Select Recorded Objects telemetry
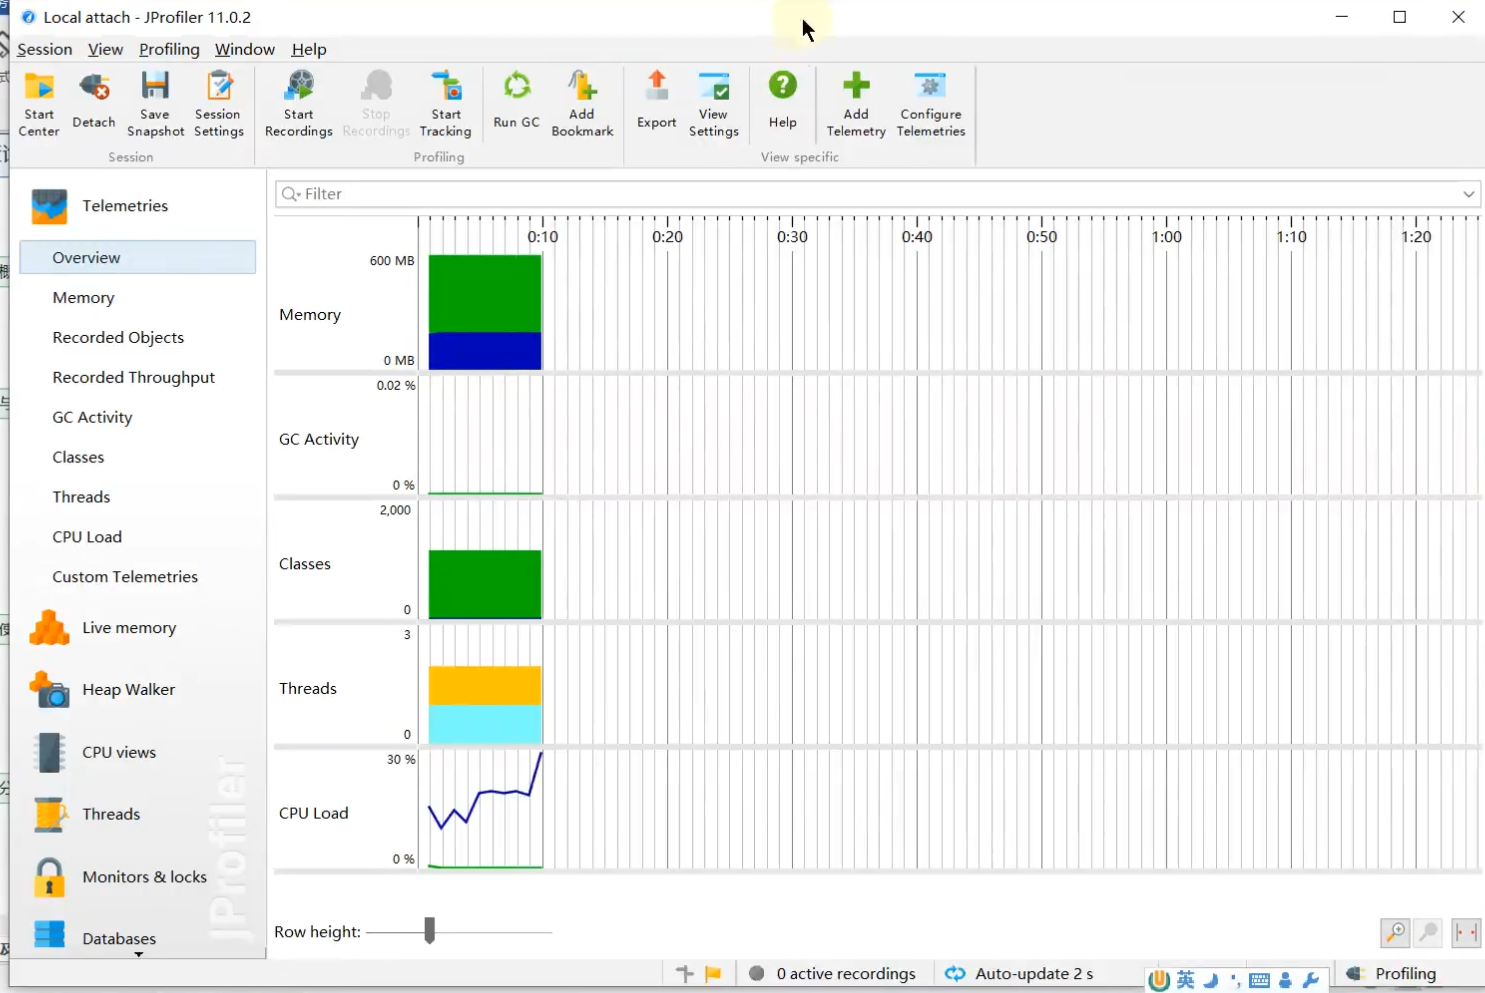The width and height of the screenshot is (1485, 993). tap(118, 338)
